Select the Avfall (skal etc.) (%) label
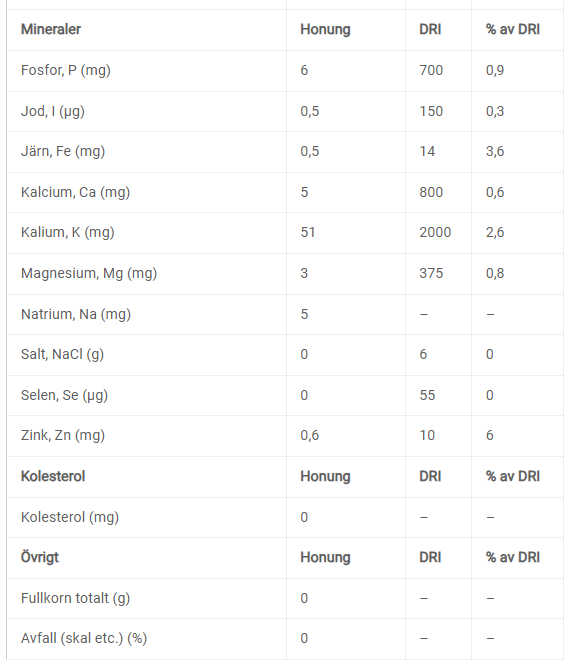The width and height of the screenshot is (580, 661). pyautogui.click(x=84, y=638)
